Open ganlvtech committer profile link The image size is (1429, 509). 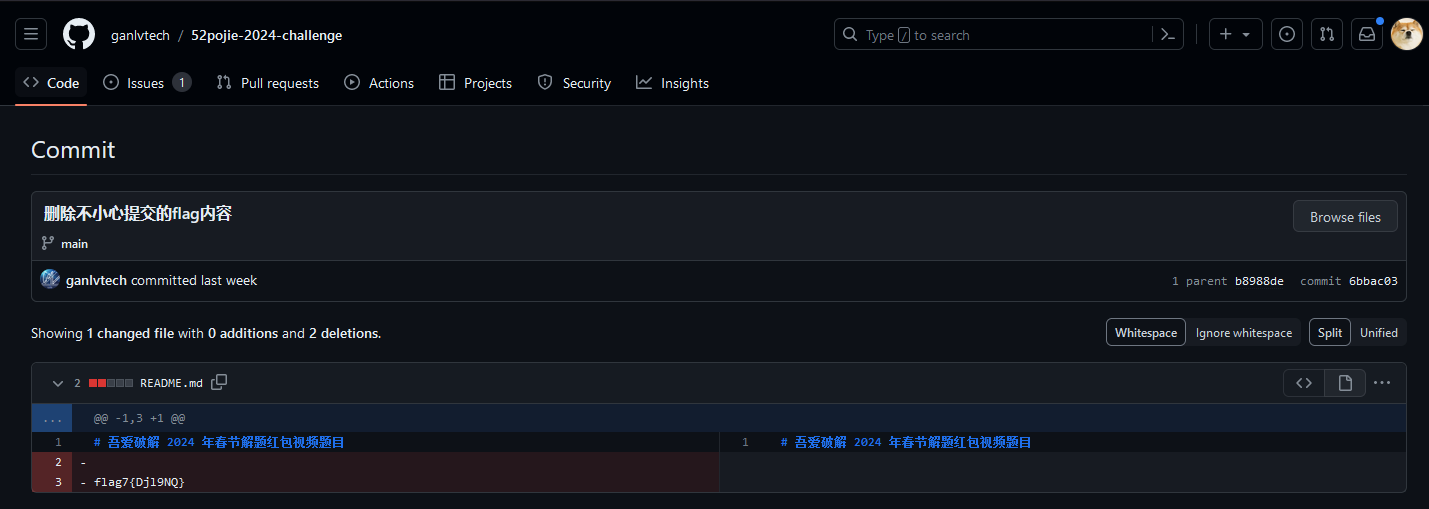[x=96, y=280]
